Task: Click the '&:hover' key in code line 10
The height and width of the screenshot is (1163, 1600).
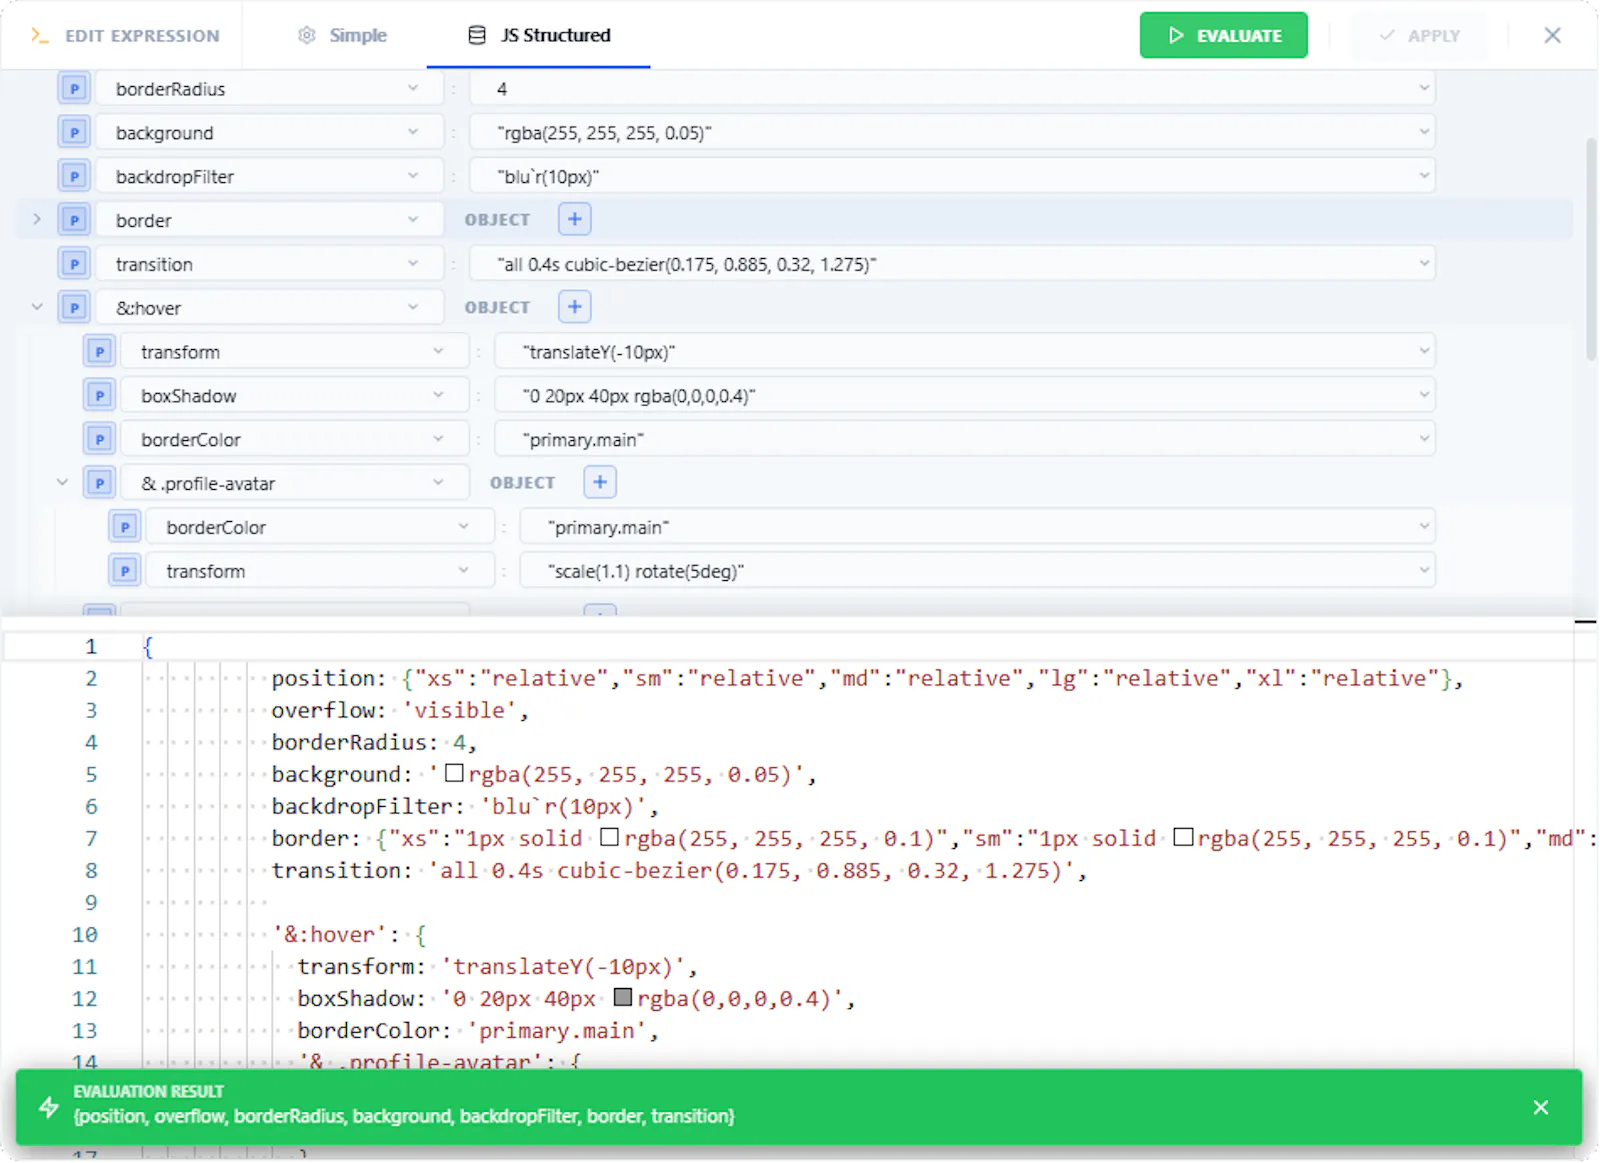Action: pos(330,934)
